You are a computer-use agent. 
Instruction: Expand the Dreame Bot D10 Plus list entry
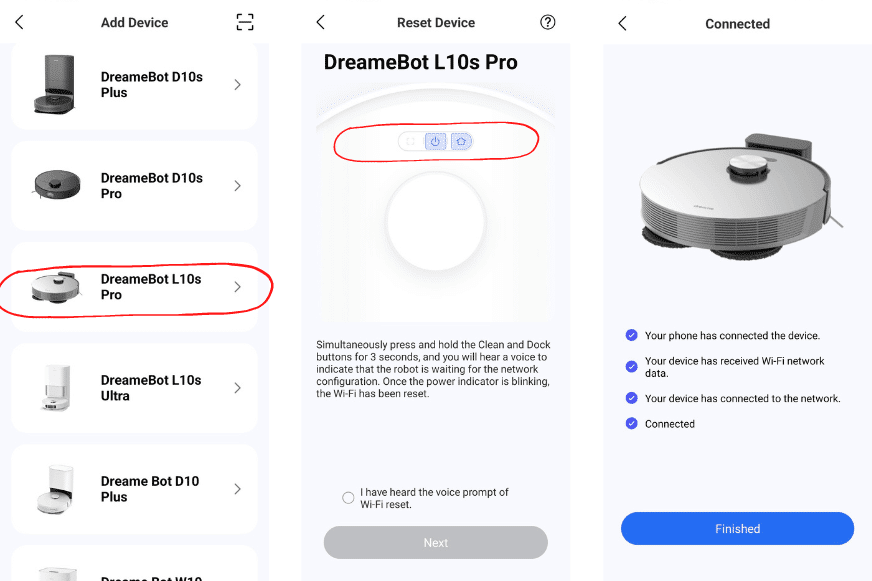coord(237,488)
